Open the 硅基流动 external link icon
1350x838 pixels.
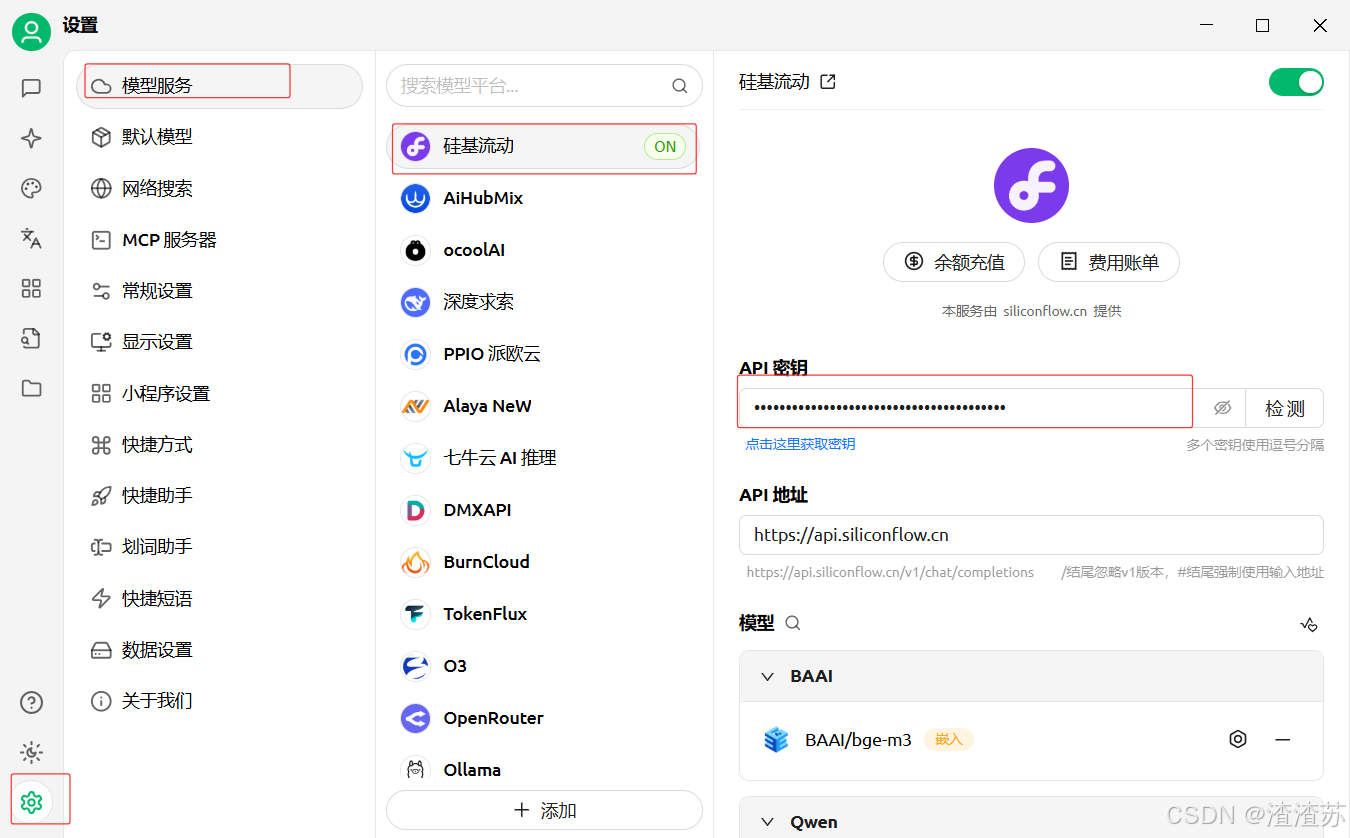pyautogui.click(x=828, y=82)
